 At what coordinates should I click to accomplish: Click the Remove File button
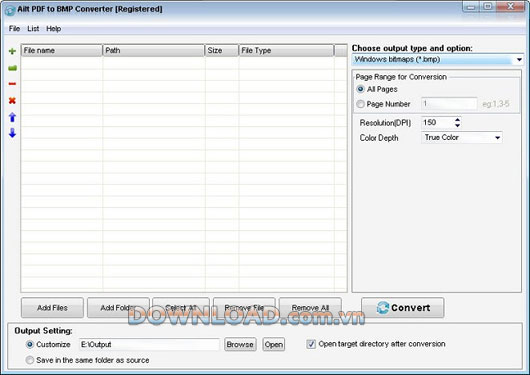click(x=244, y=308)
